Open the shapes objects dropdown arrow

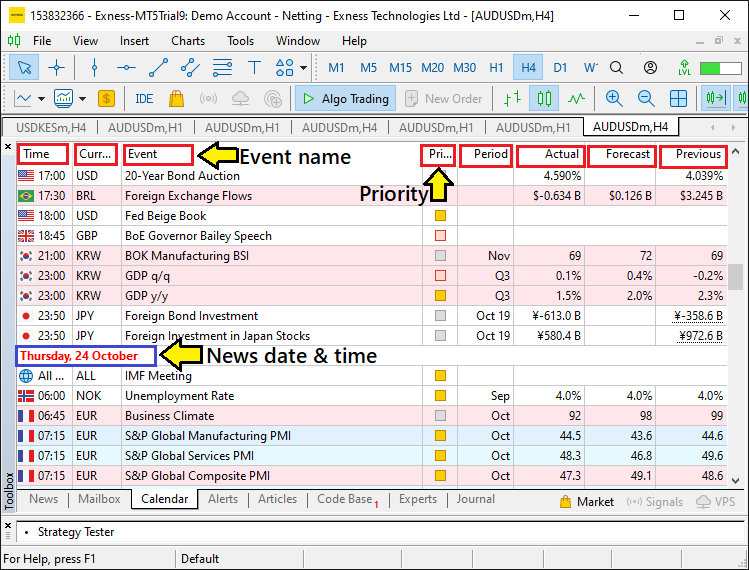[303, 67]
